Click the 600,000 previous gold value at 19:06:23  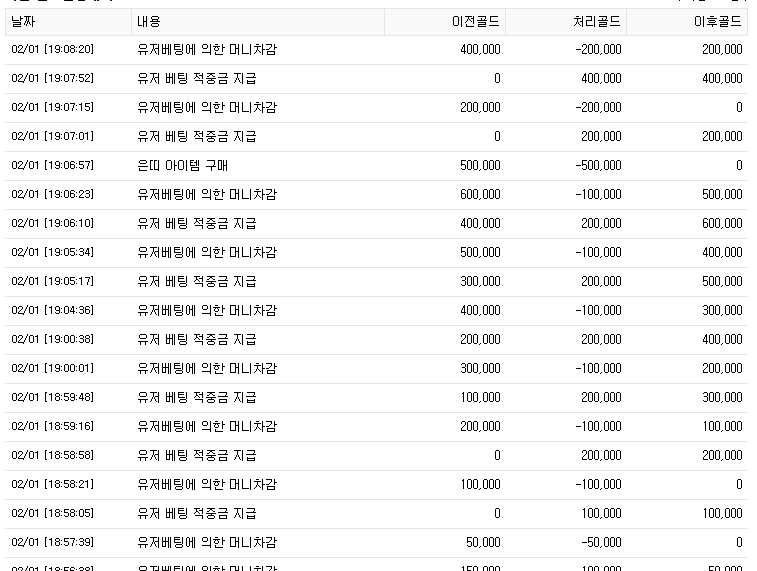pyautogui.click(x=480, y=195)
